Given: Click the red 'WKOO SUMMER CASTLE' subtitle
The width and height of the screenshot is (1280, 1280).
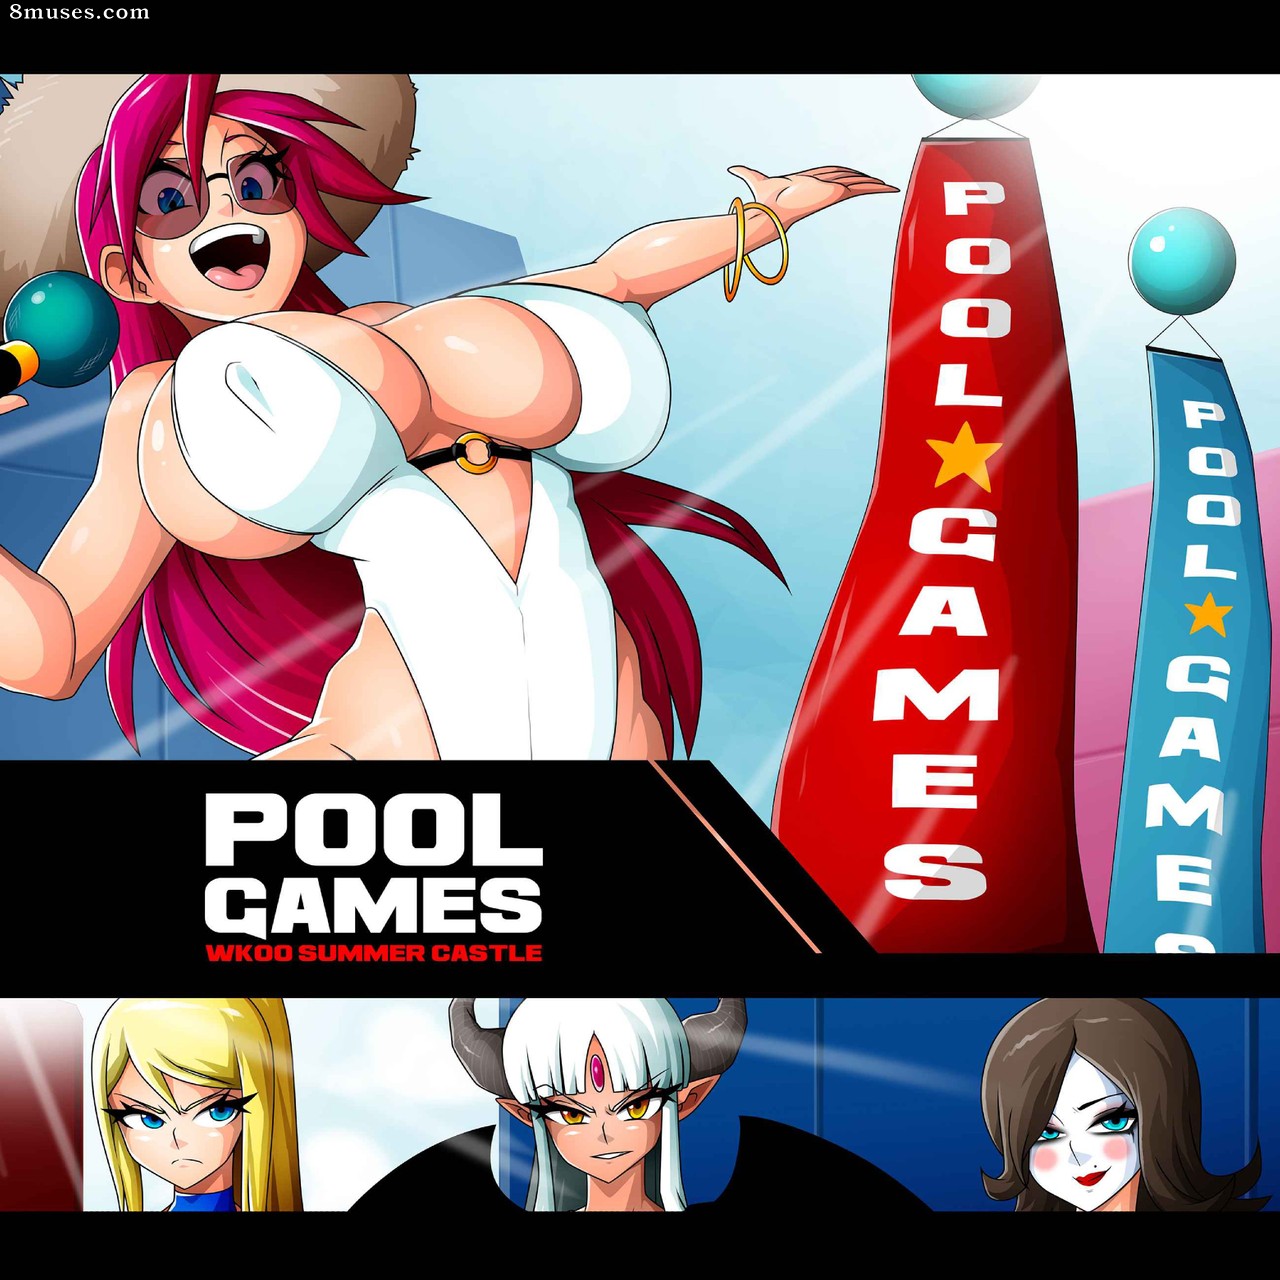Looking at the screenshot, I should pos(374,952).
